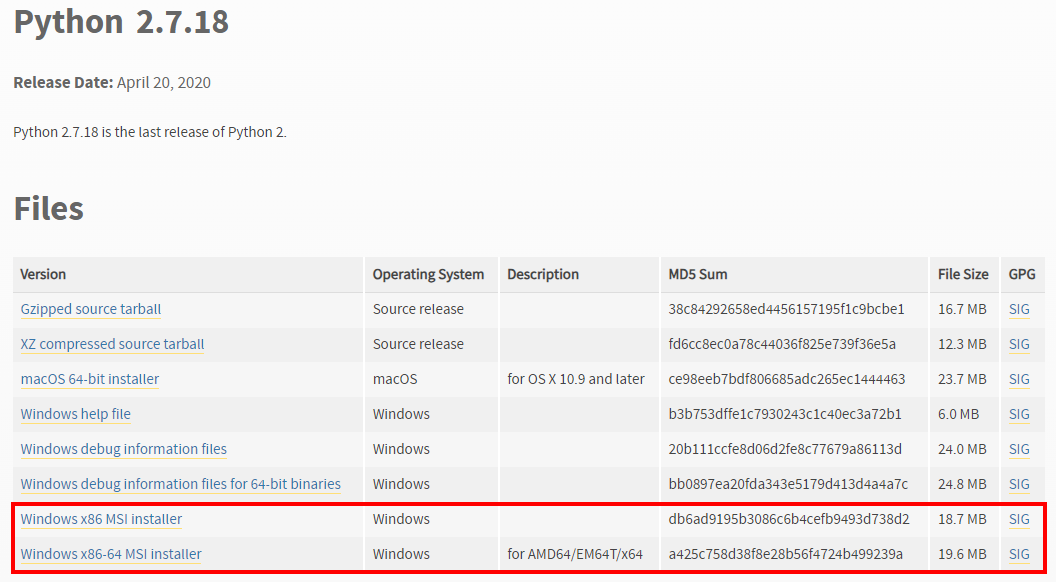Select MD5 sum ce98eeb7bdf806685adc265ec1444463
This screenshot has height=582, width=1056.
click(787, 379)
